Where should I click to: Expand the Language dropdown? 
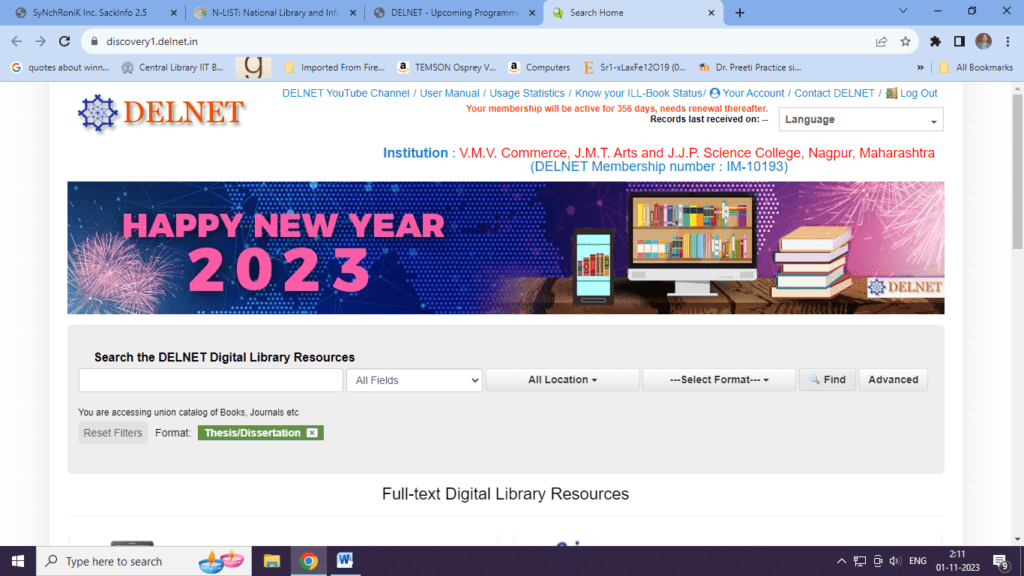(860, 120)
